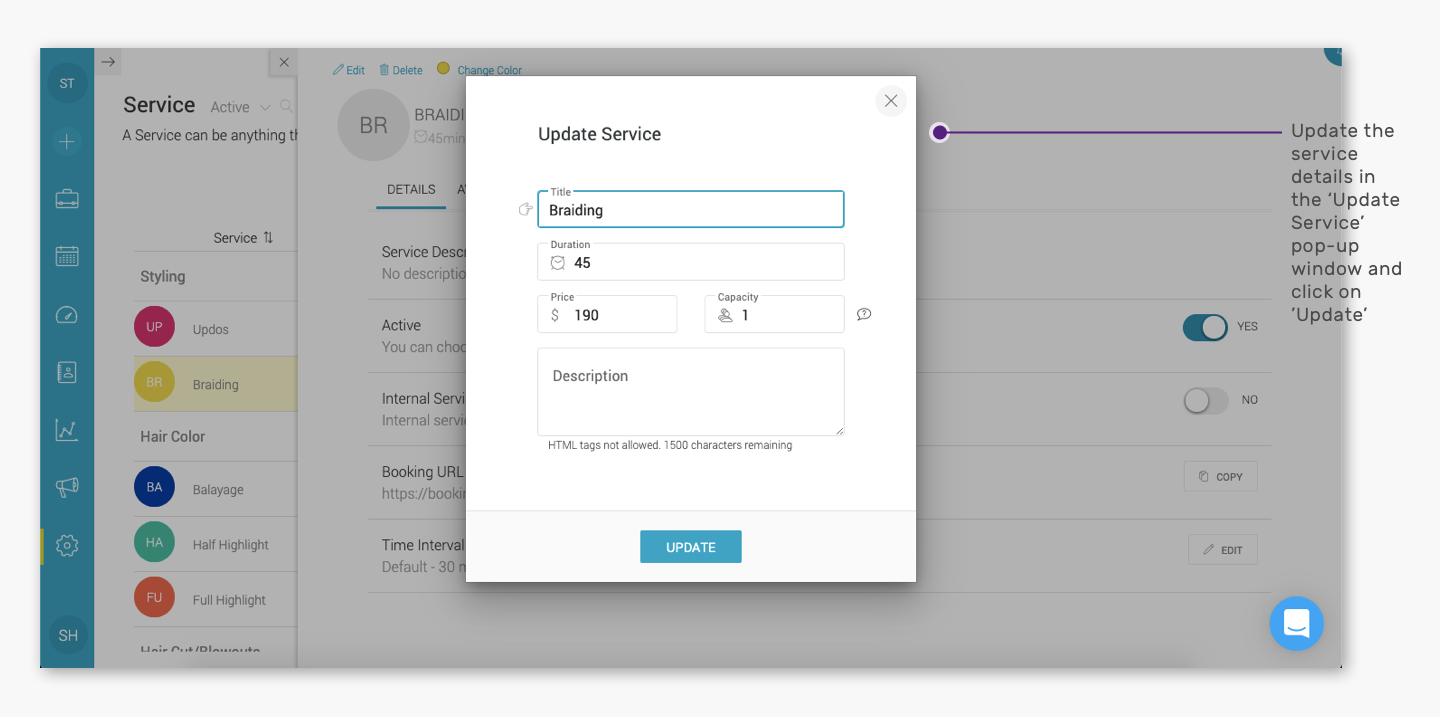
Task: Close the Update Service dialog
Action: click(891, 101)
